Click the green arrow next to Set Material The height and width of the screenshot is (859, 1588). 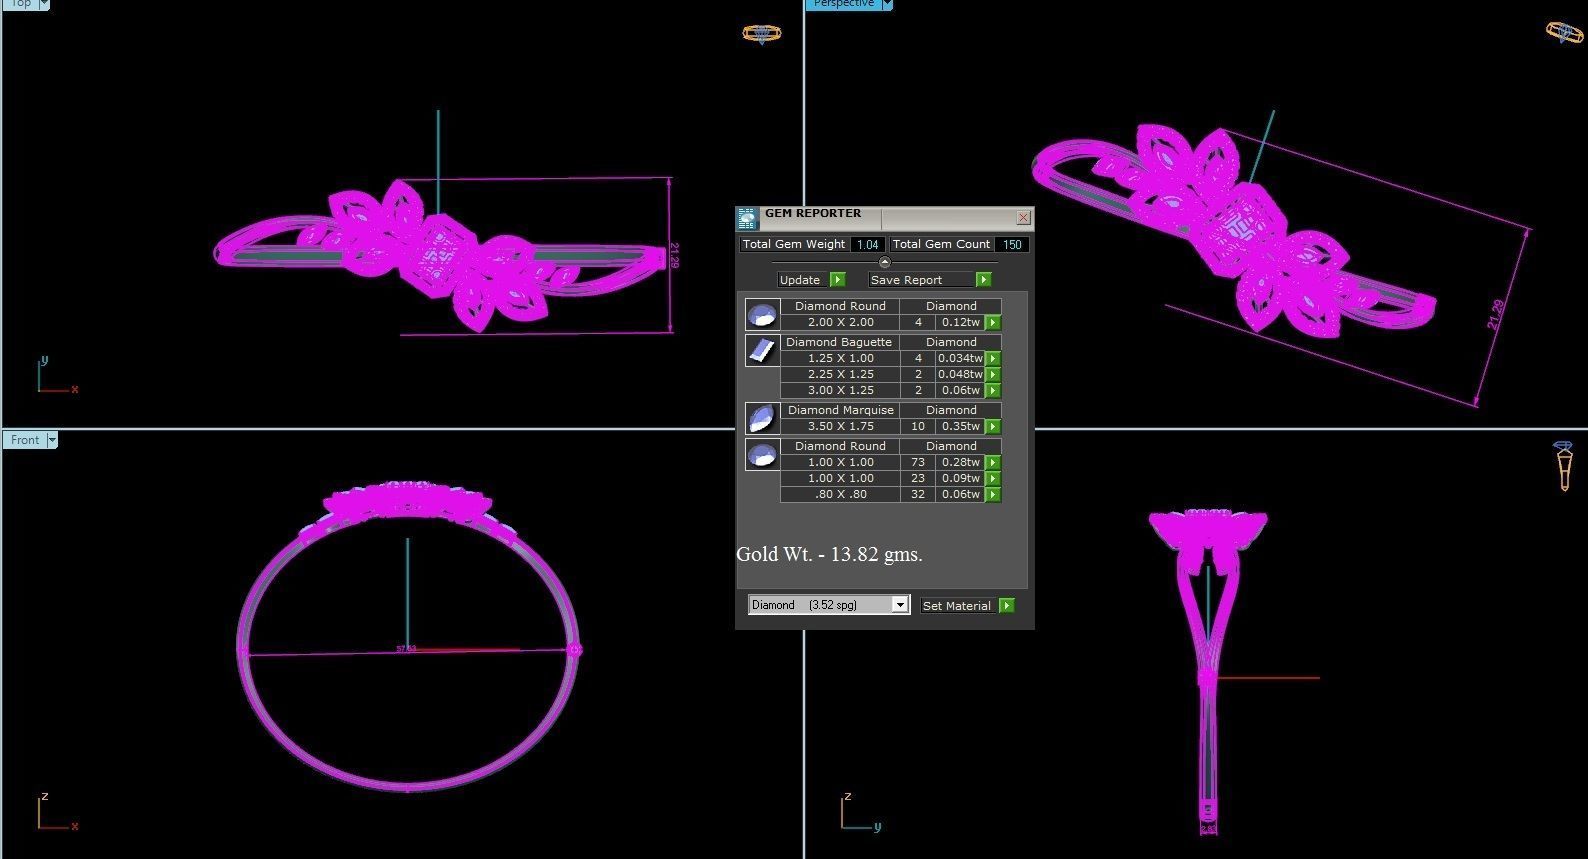click(x=1007, y=605)
